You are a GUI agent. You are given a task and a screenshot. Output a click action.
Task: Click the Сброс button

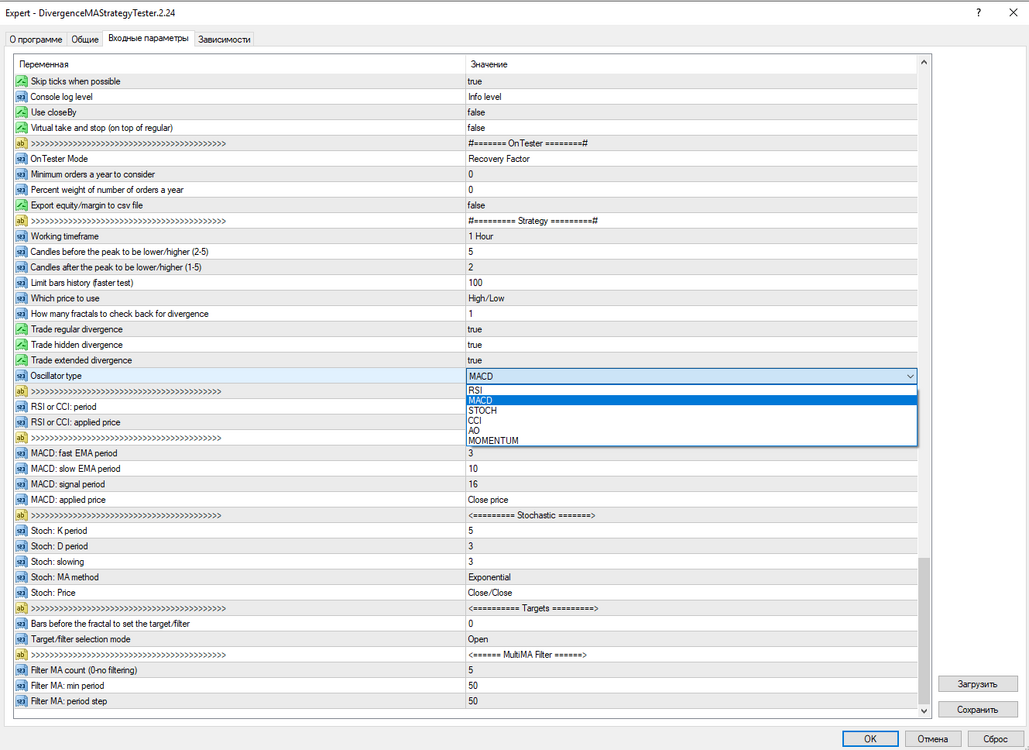995,739
